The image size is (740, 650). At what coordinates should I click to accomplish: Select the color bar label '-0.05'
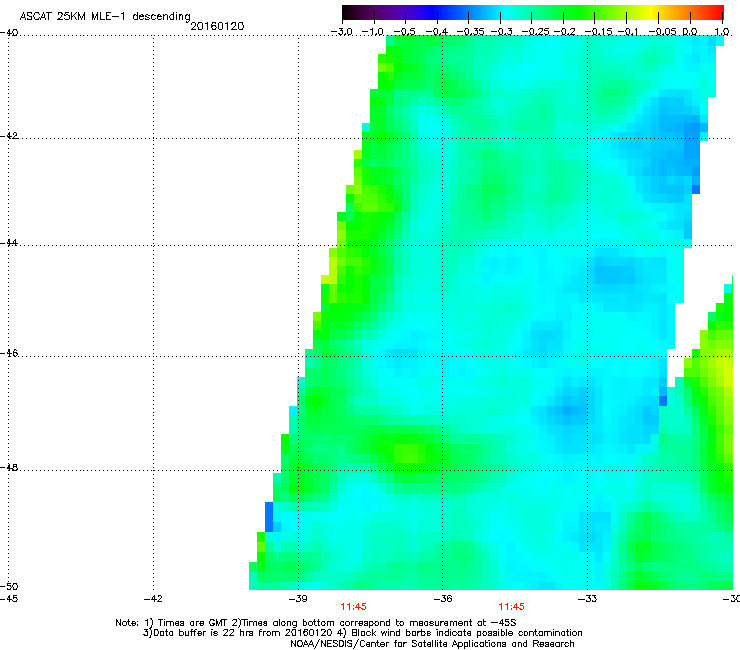[662, 32]
